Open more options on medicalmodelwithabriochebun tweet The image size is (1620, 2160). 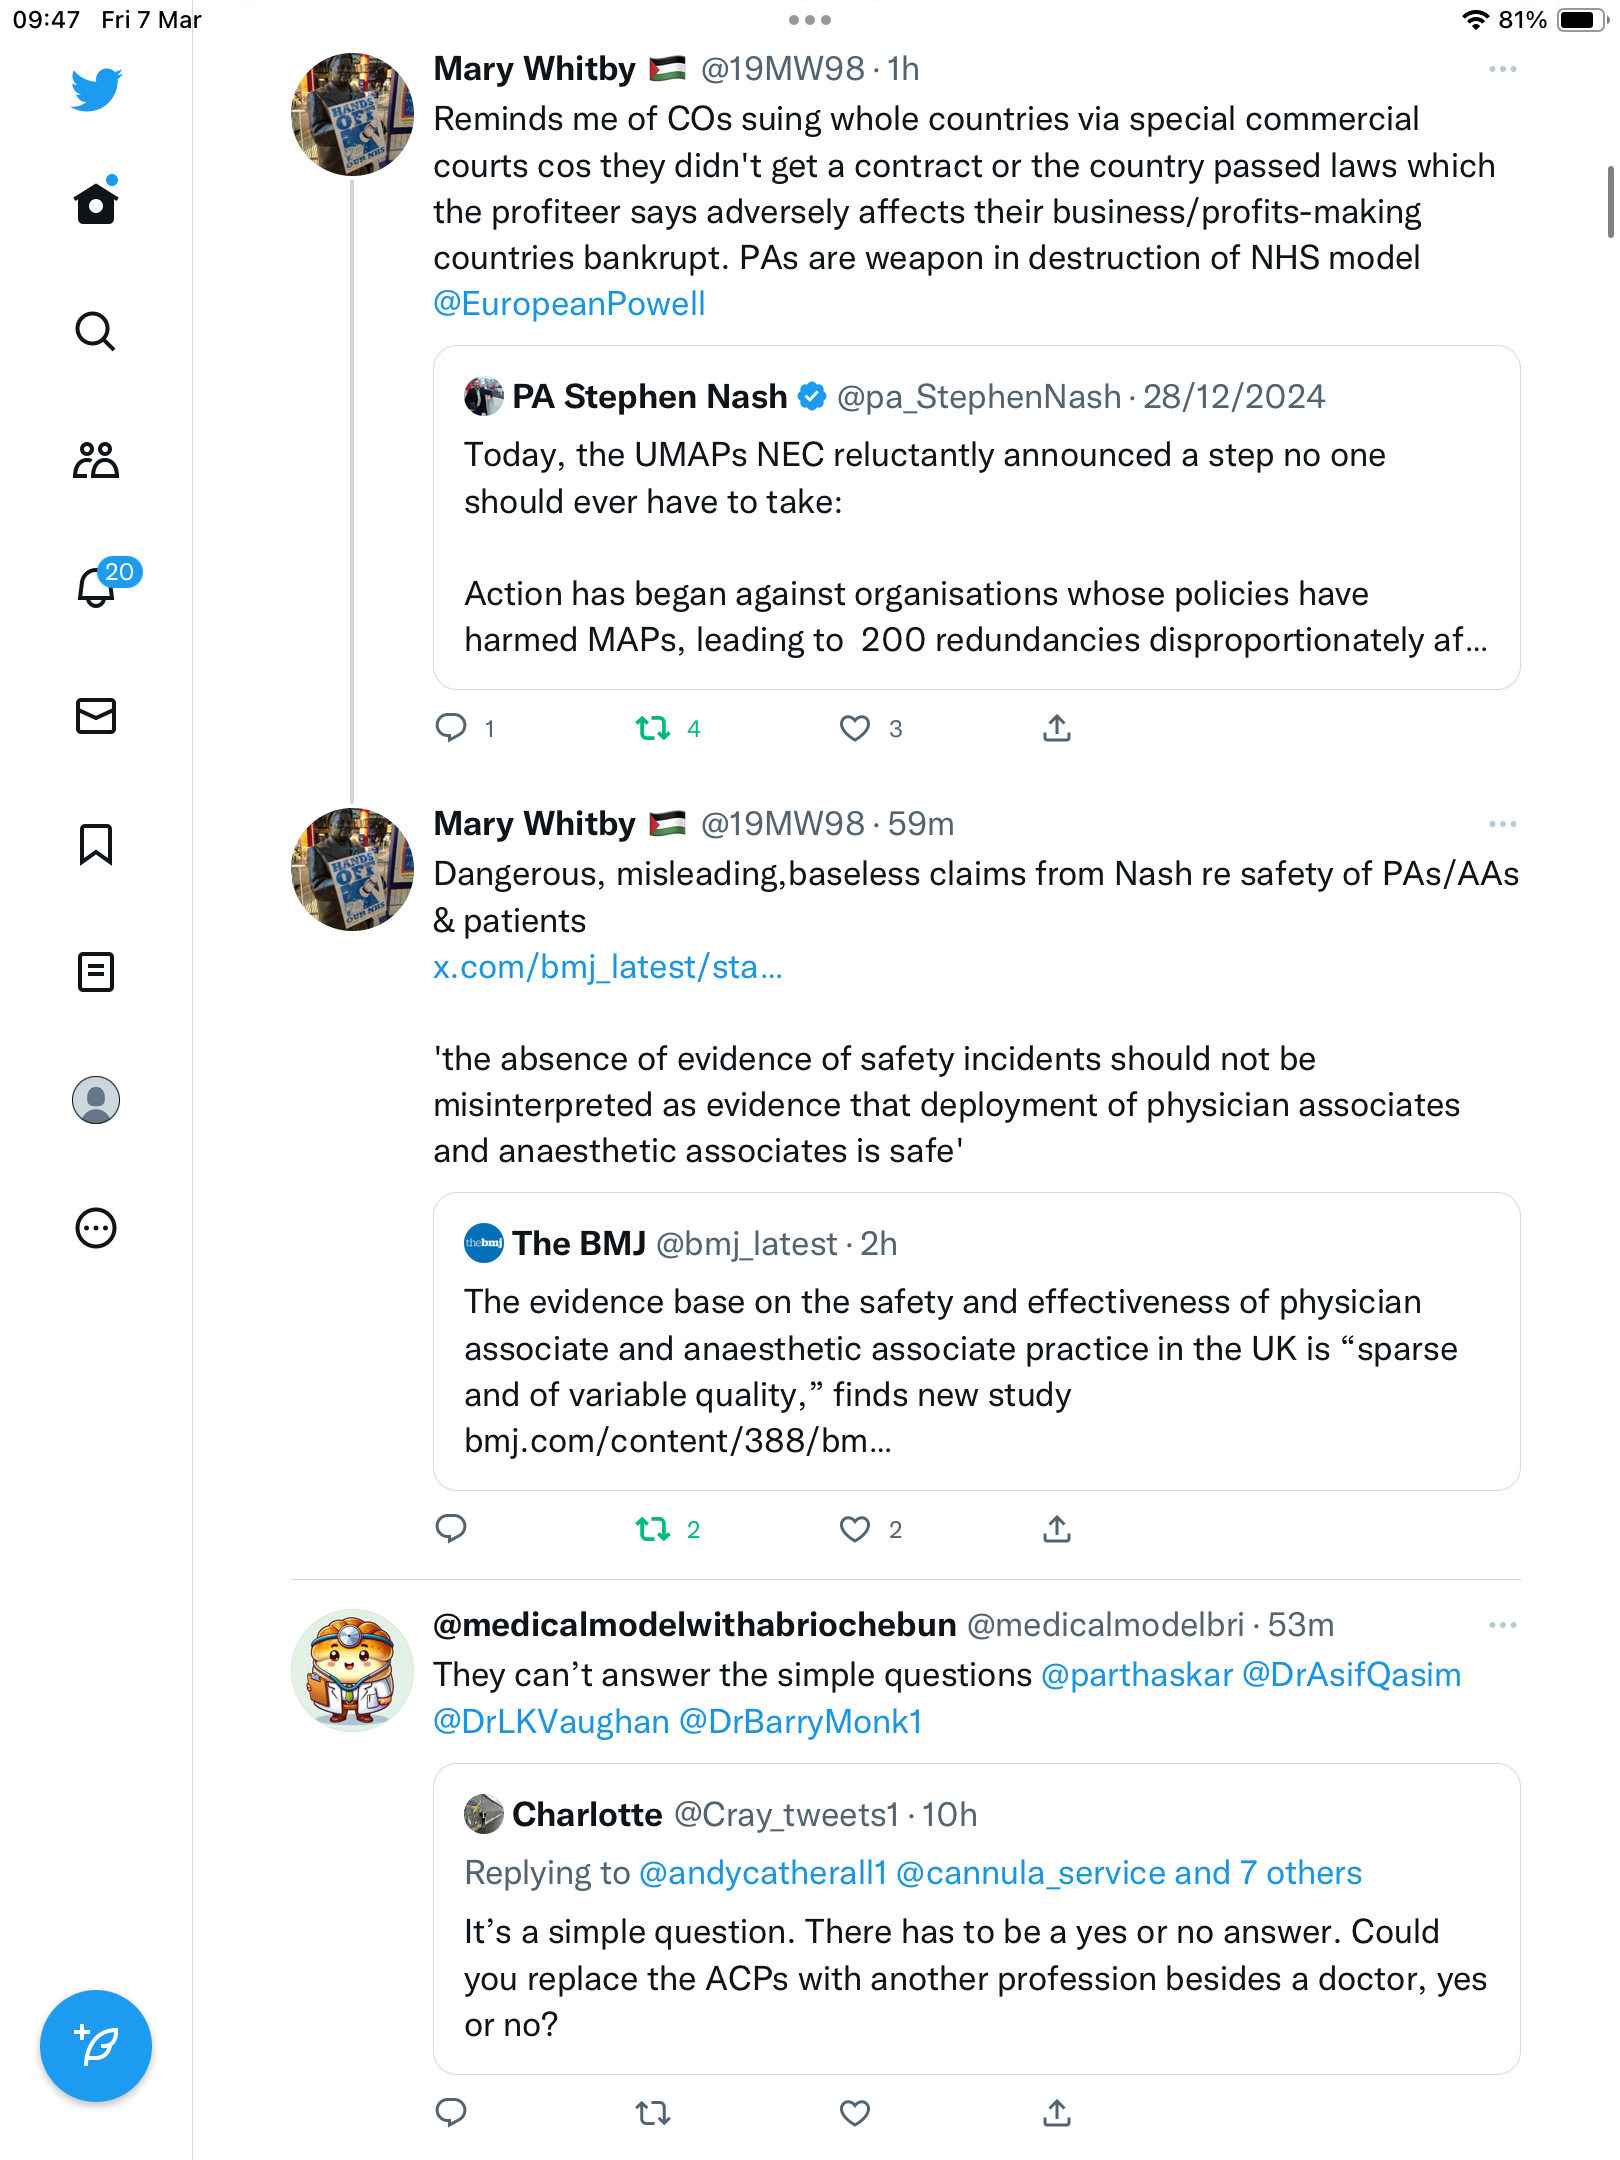coord(1502,1625)
